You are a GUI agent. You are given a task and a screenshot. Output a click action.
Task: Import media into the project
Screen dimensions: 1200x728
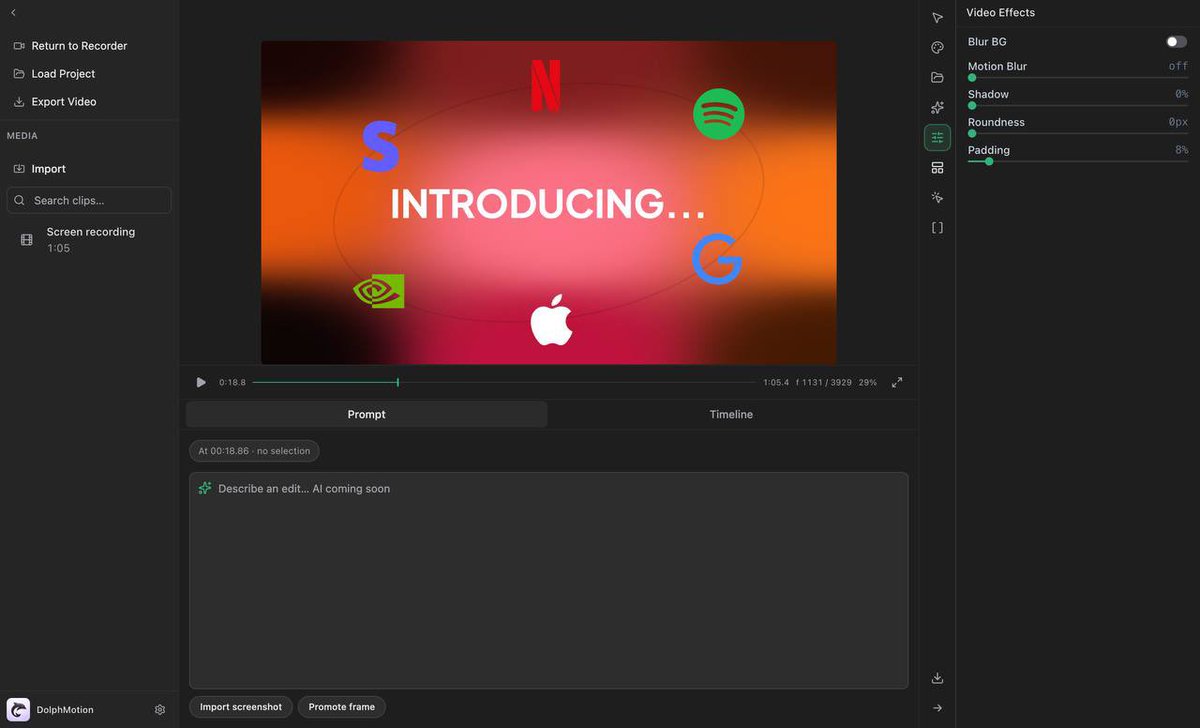(x=39, y=169)
